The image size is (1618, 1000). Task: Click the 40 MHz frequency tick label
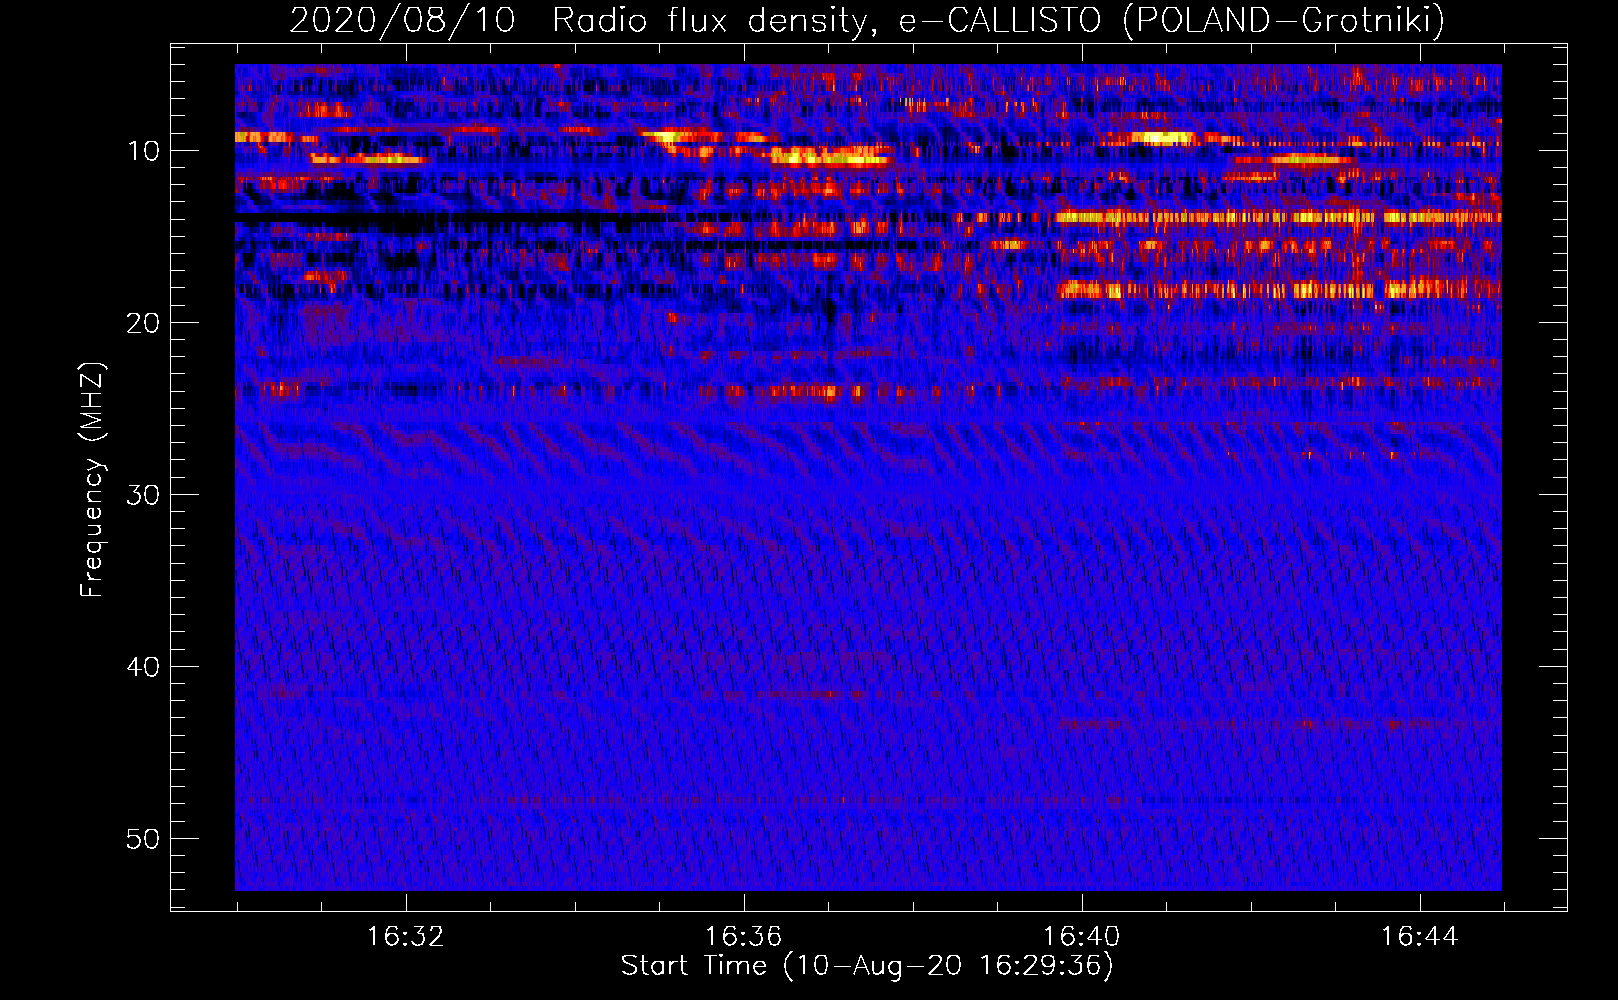pyautogui.click(x=144, y=667)
